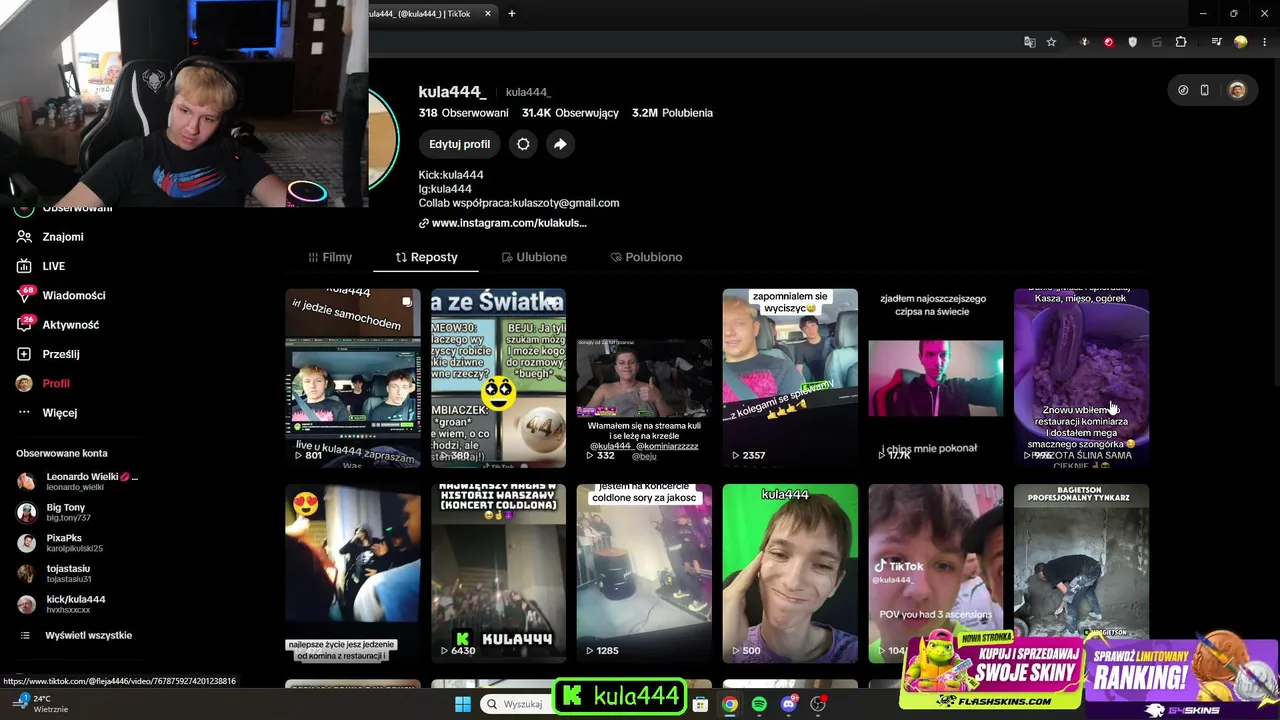Open the profile avatar menu at top right
The image size is (1280, 720).
[x=1237, y=90]
